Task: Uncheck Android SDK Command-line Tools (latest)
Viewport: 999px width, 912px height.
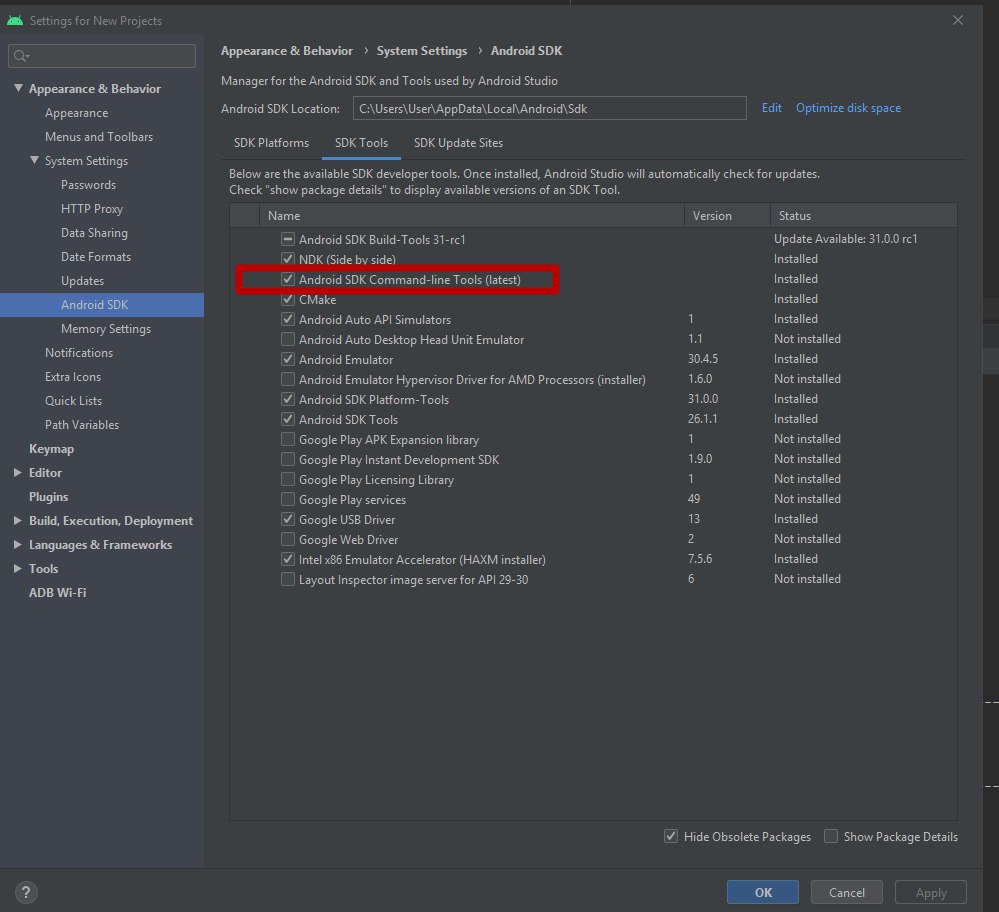Action: coord(288,279)
